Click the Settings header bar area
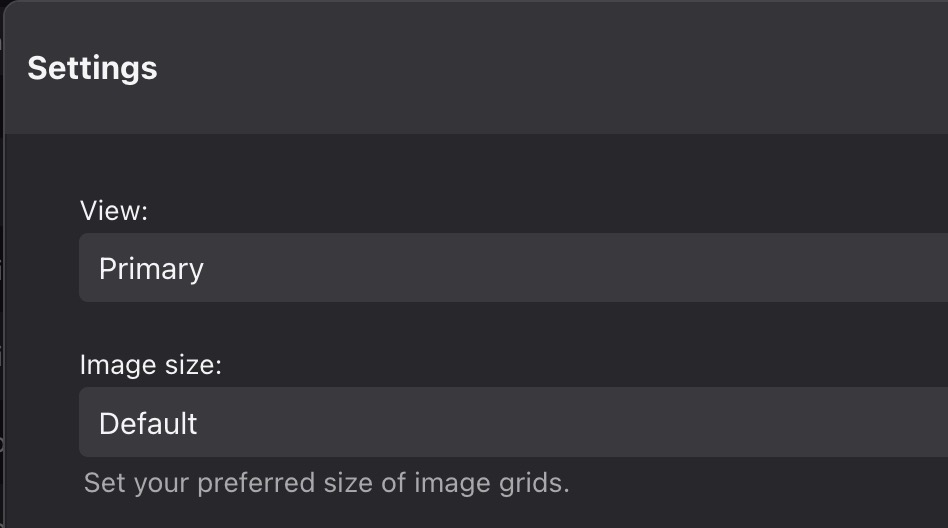This screenshot has width=948, height=528. (476, 68)
